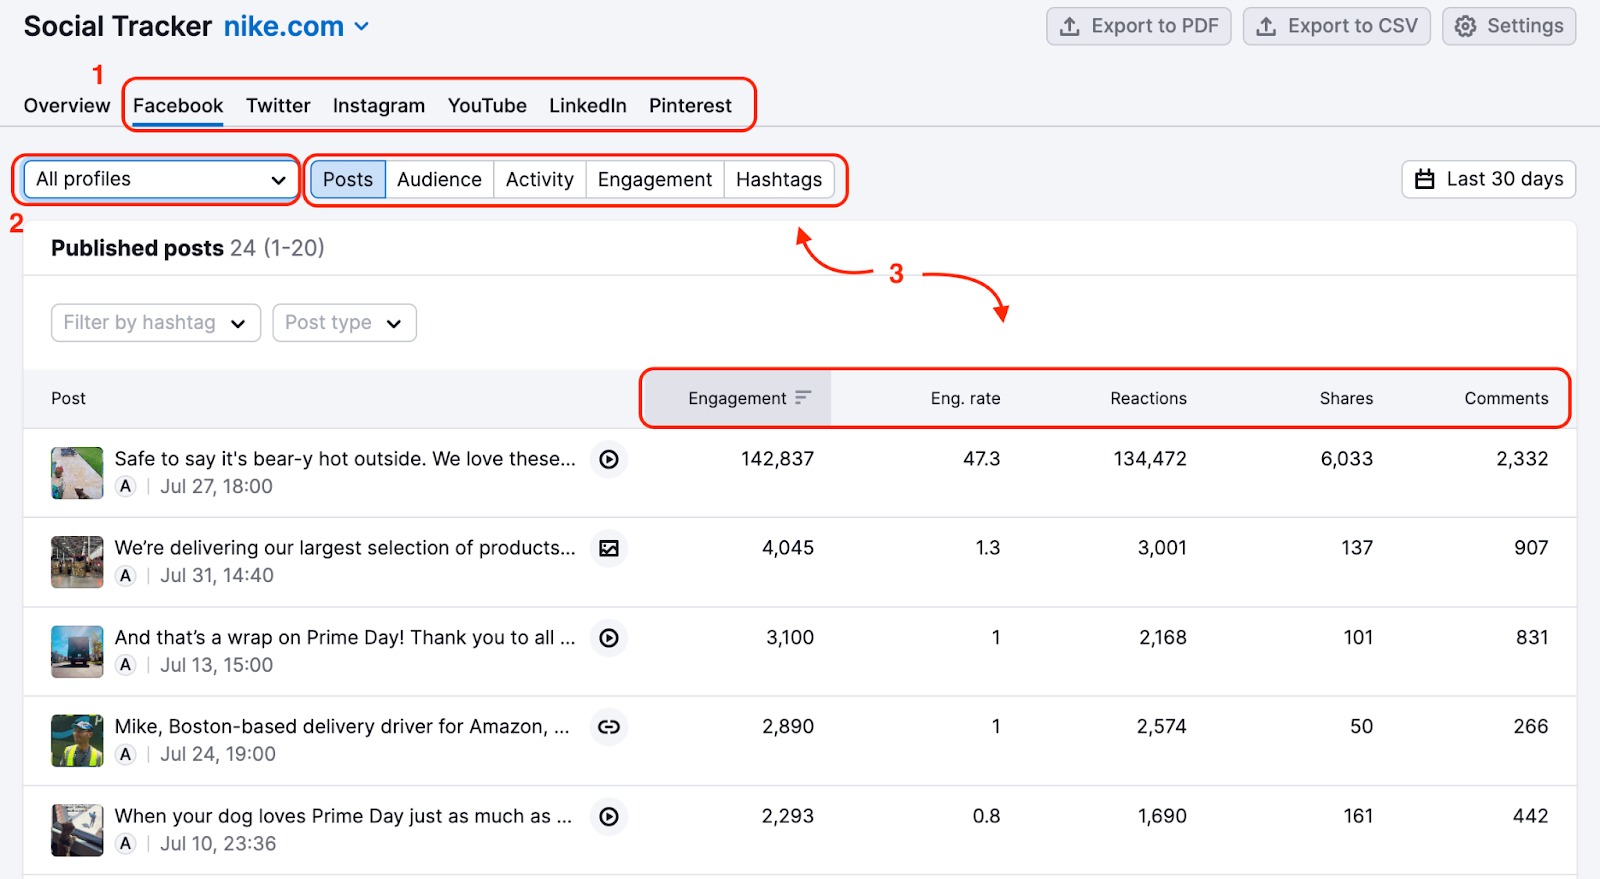Open Social Tracker Settings
Image resolution: width=1600 pixels, height=879 pixels.
pyautogui.click(x=1509, y=26)
